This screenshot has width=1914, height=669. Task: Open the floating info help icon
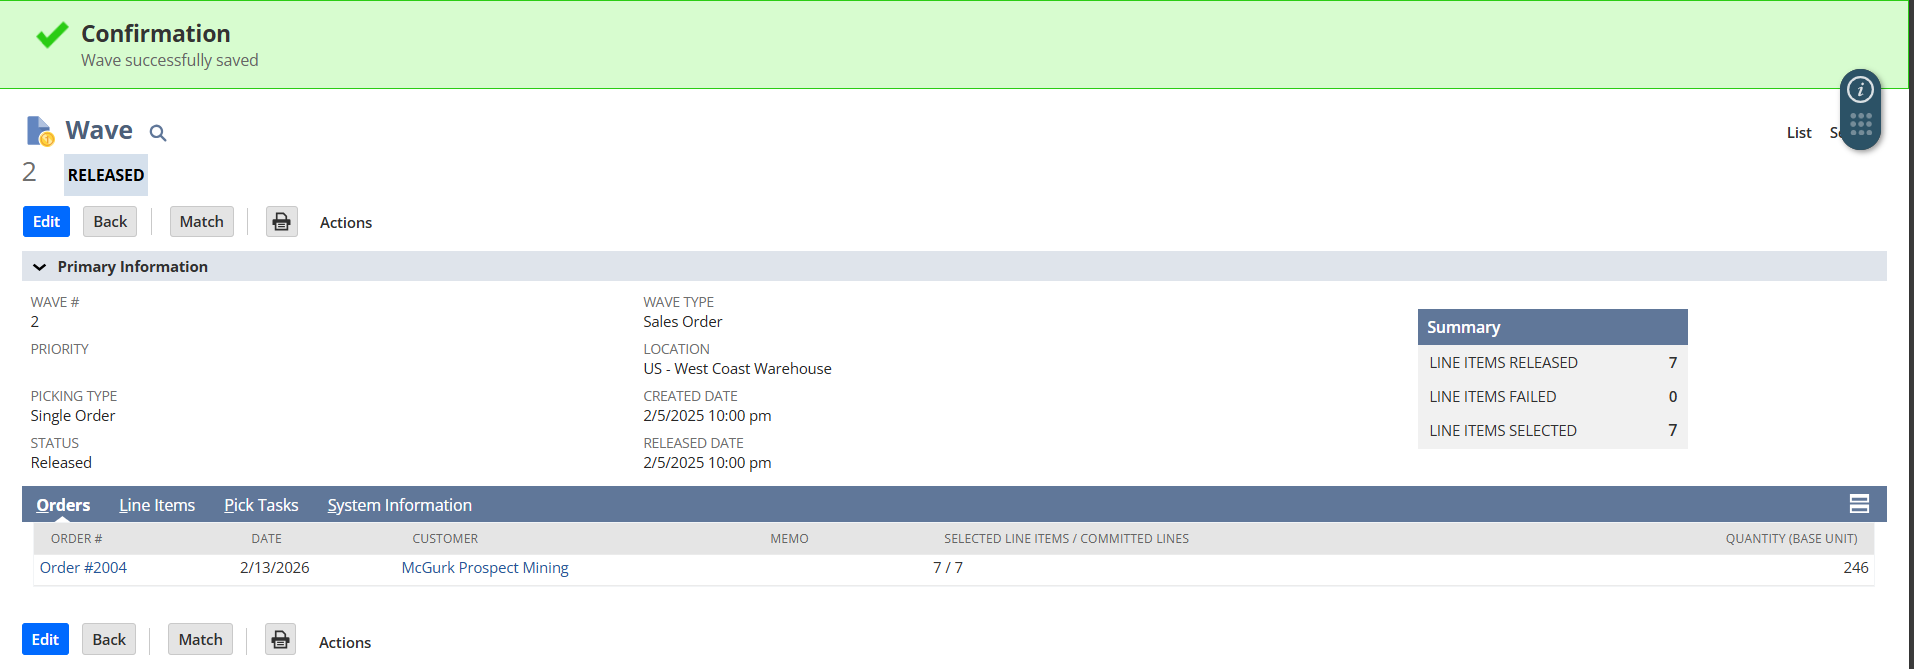[x=1860, y=90]
